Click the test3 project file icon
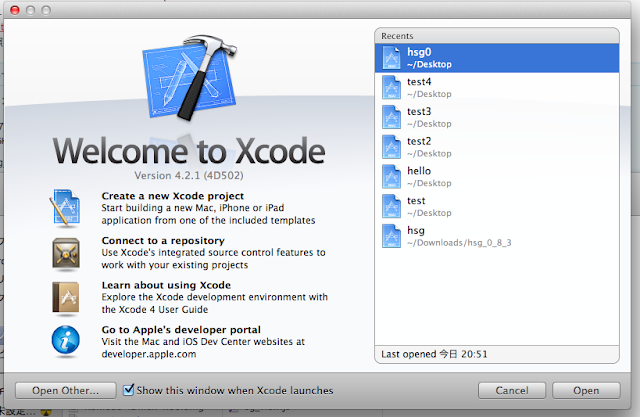The image size is (640, 417). tap(391, 117)
